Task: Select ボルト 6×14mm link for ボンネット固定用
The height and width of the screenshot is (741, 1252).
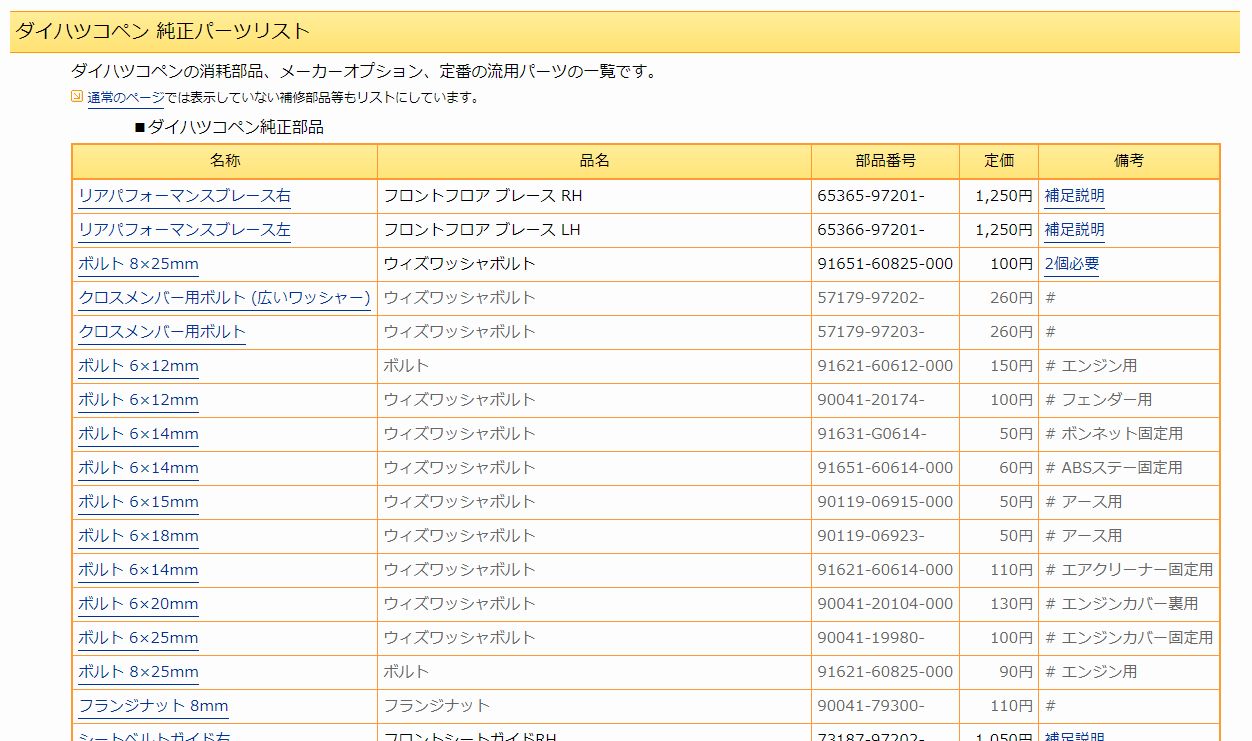Action: tap(138, 434)
